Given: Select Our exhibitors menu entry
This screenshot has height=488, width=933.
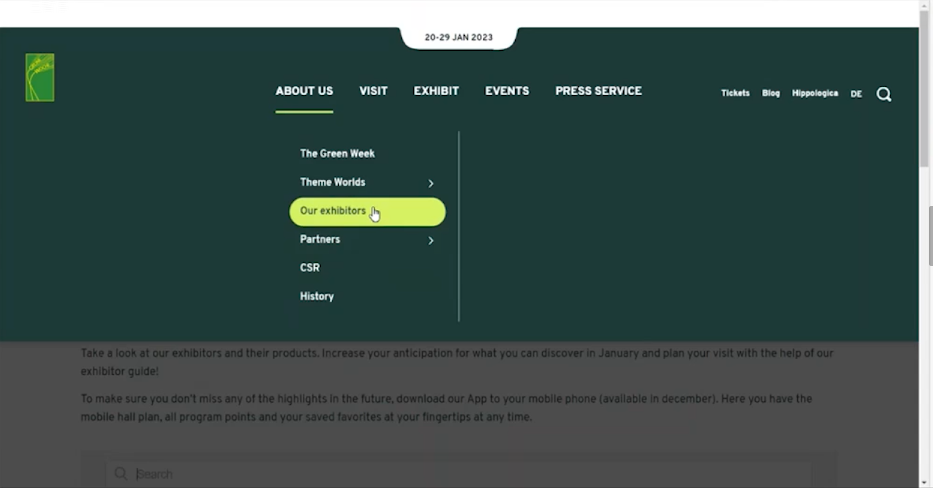Looking at the screenshot, I should (367, 212).
